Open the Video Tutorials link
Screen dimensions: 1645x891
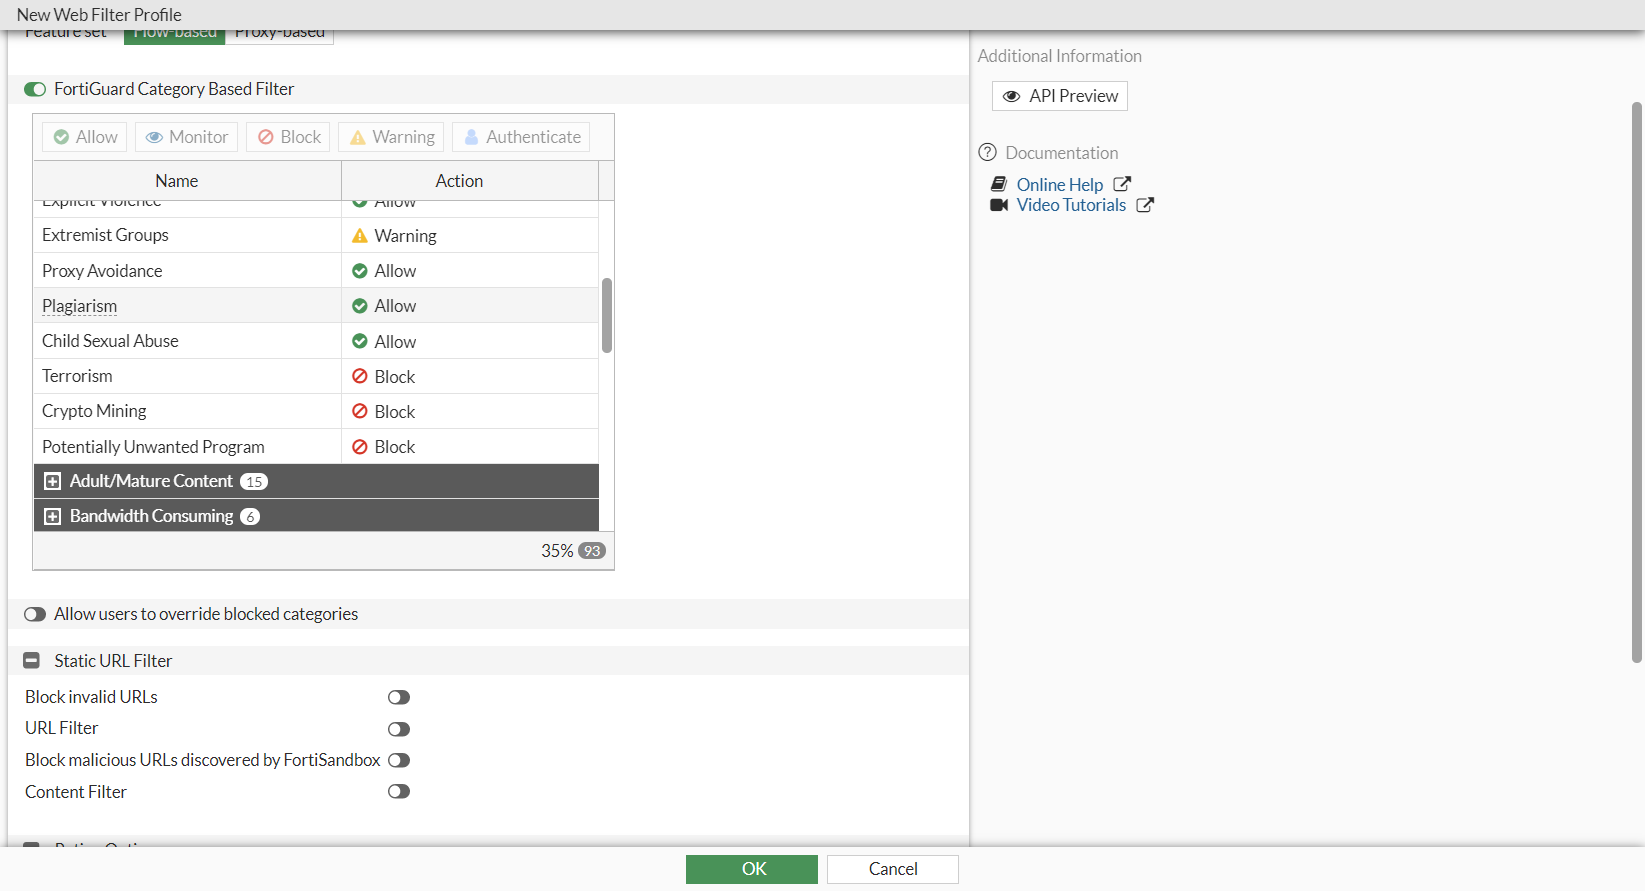[1071, 205]
